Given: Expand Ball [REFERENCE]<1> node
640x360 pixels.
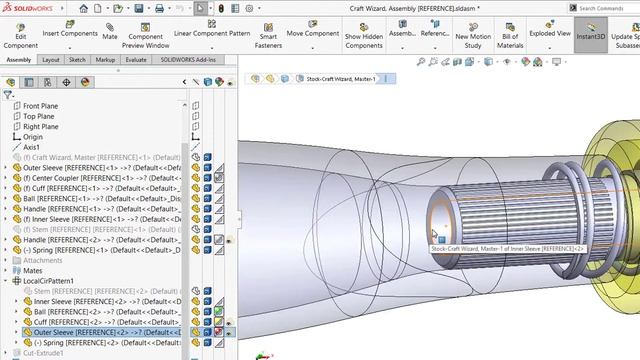Looking at the screenshot, I should 5,198.
